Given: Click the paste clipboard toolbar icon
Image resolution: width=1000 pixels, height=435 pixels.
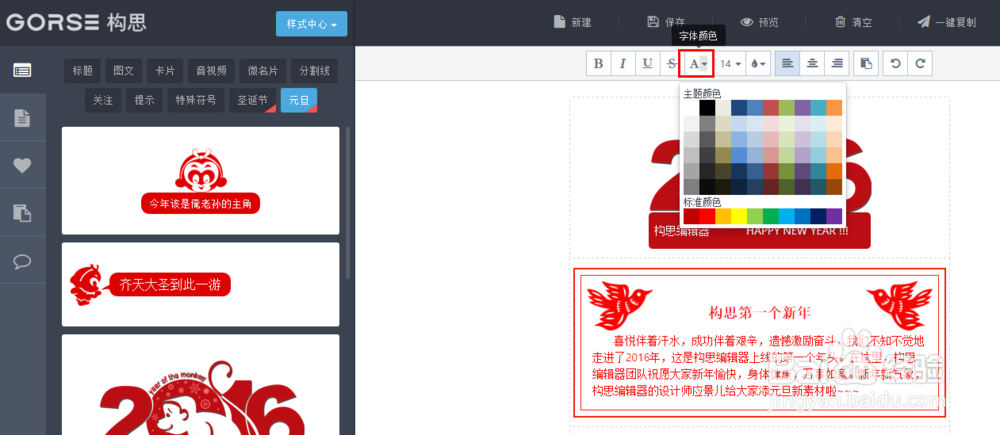Looking at the screenshot, I should click(866, 64).
